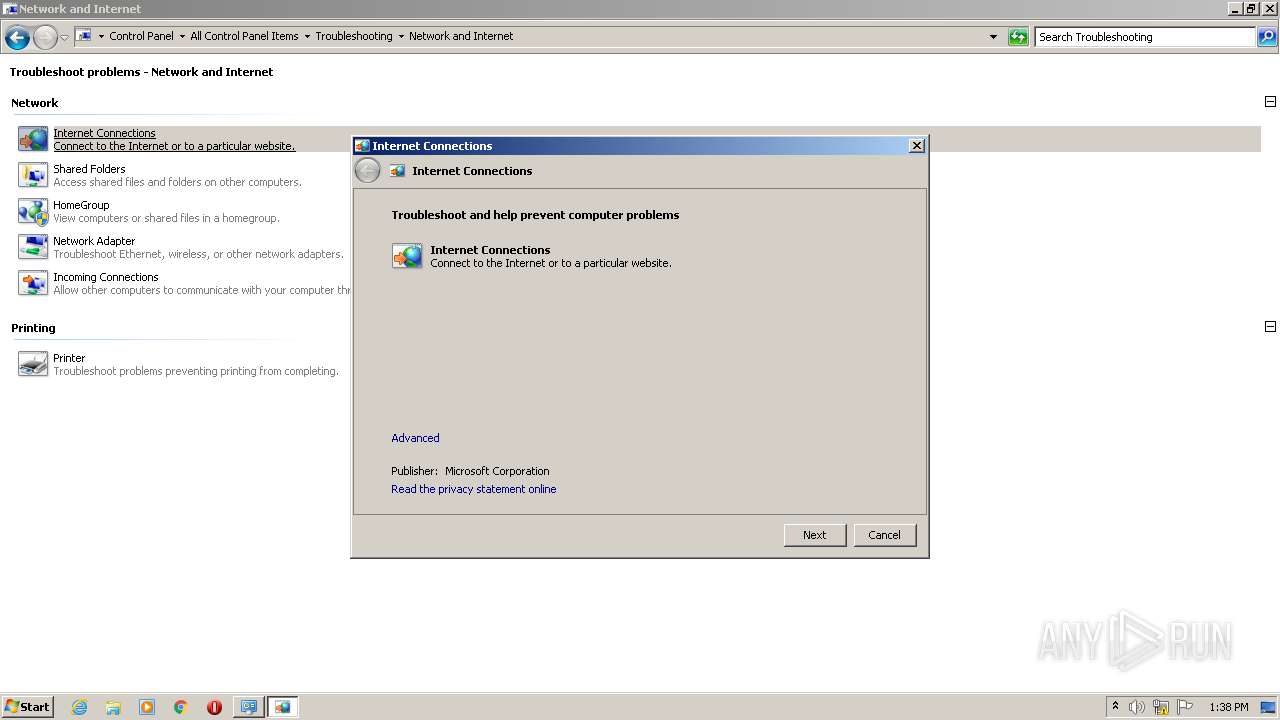Viewport: 1280px width, 720px height.
Task: Switch to Control Panel taskbar window
Action: [x=247, y=707]
